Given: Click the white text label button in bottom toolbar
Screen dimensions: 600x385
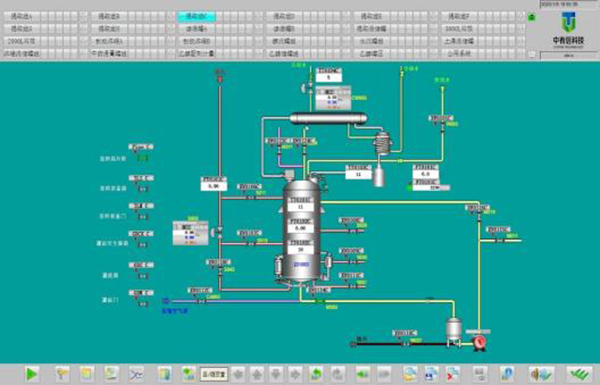Looking at the screenshot, I should [x=214, y=374].
